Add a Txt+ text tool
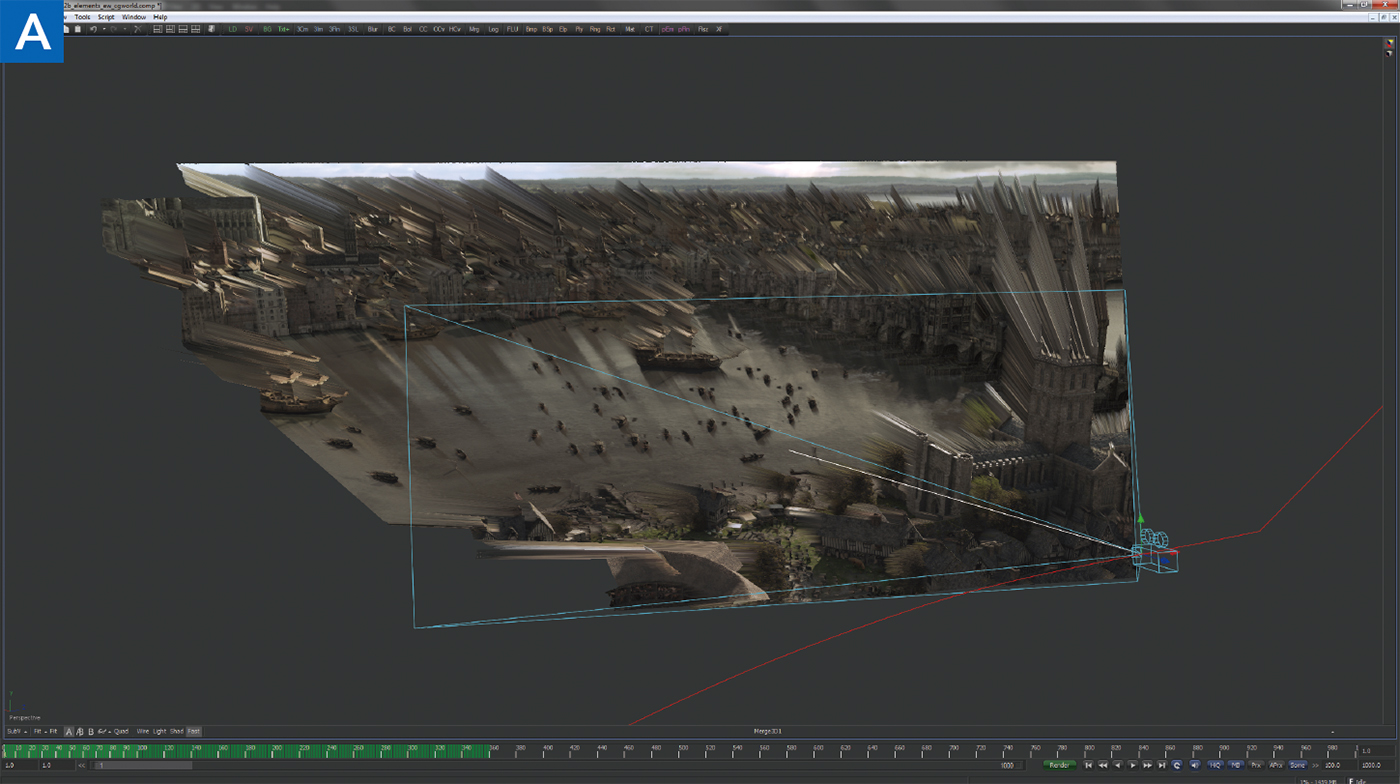The image size is (1400, 784). coord(283,29)
